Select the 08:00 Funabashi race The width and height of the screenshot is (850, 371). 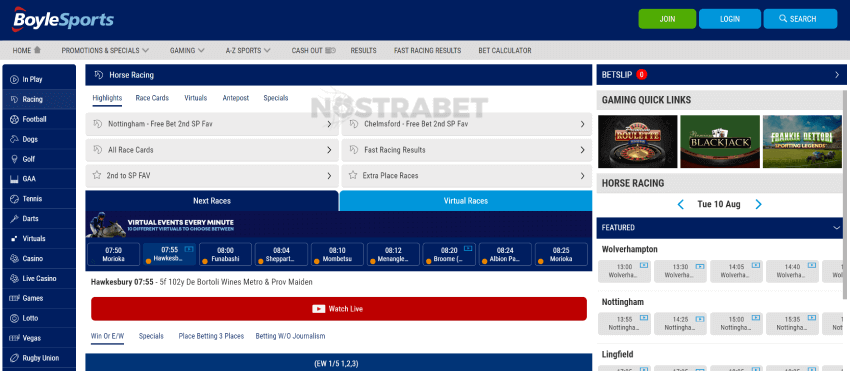(226, 254)
